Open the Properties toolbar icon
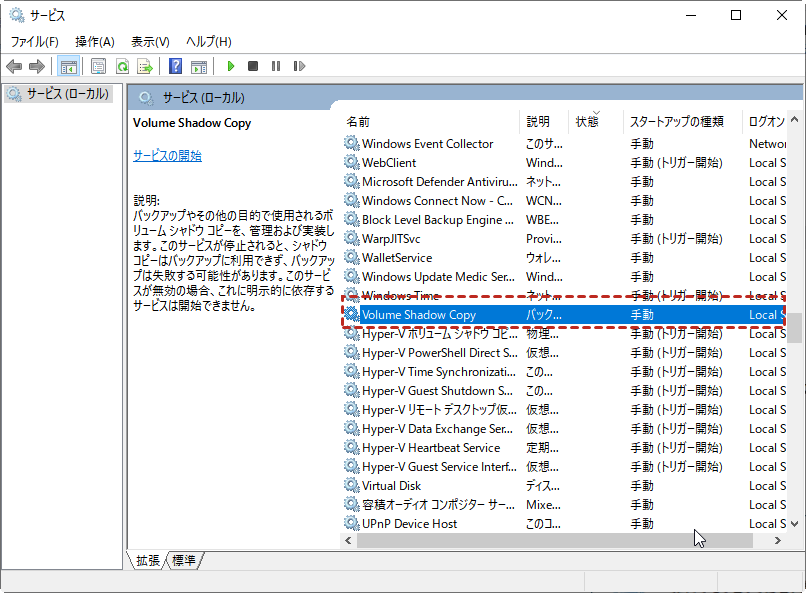The width and height of the screenshot is (806, 593). [98, 66]
